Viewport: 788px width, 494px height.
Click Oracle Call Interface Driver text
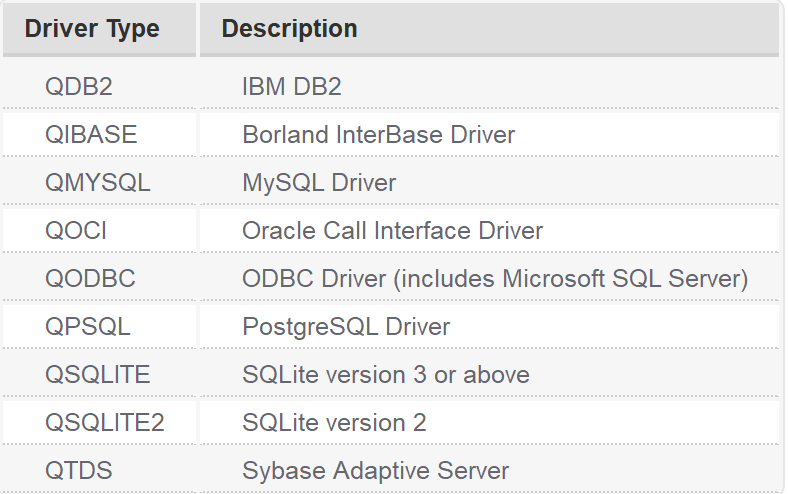(x=392, y=231)
